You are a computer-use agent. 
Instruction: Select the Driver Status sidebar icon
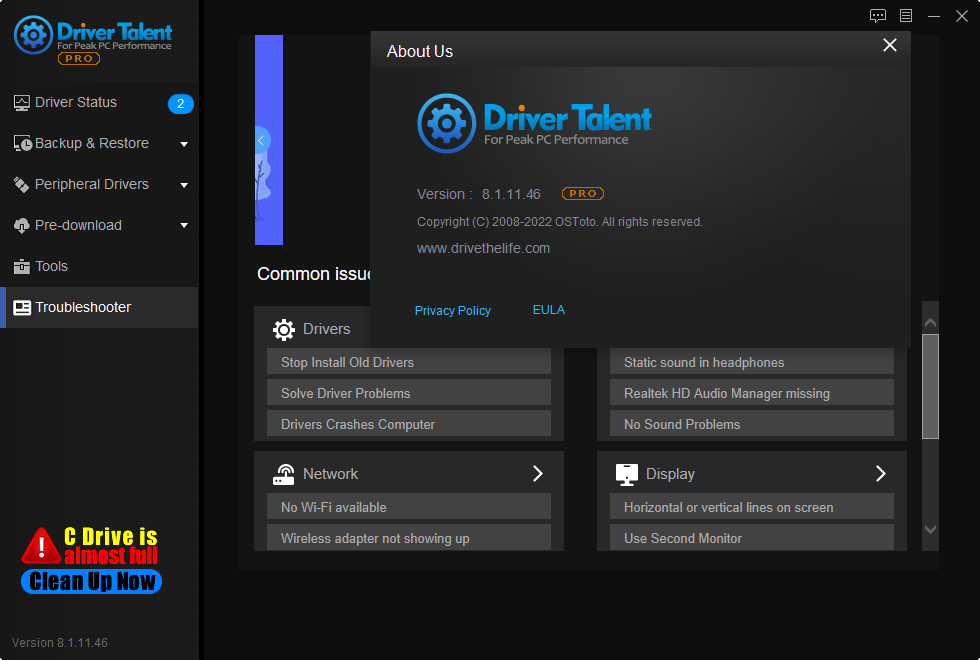pyautogui.click(x=22, y=102)
